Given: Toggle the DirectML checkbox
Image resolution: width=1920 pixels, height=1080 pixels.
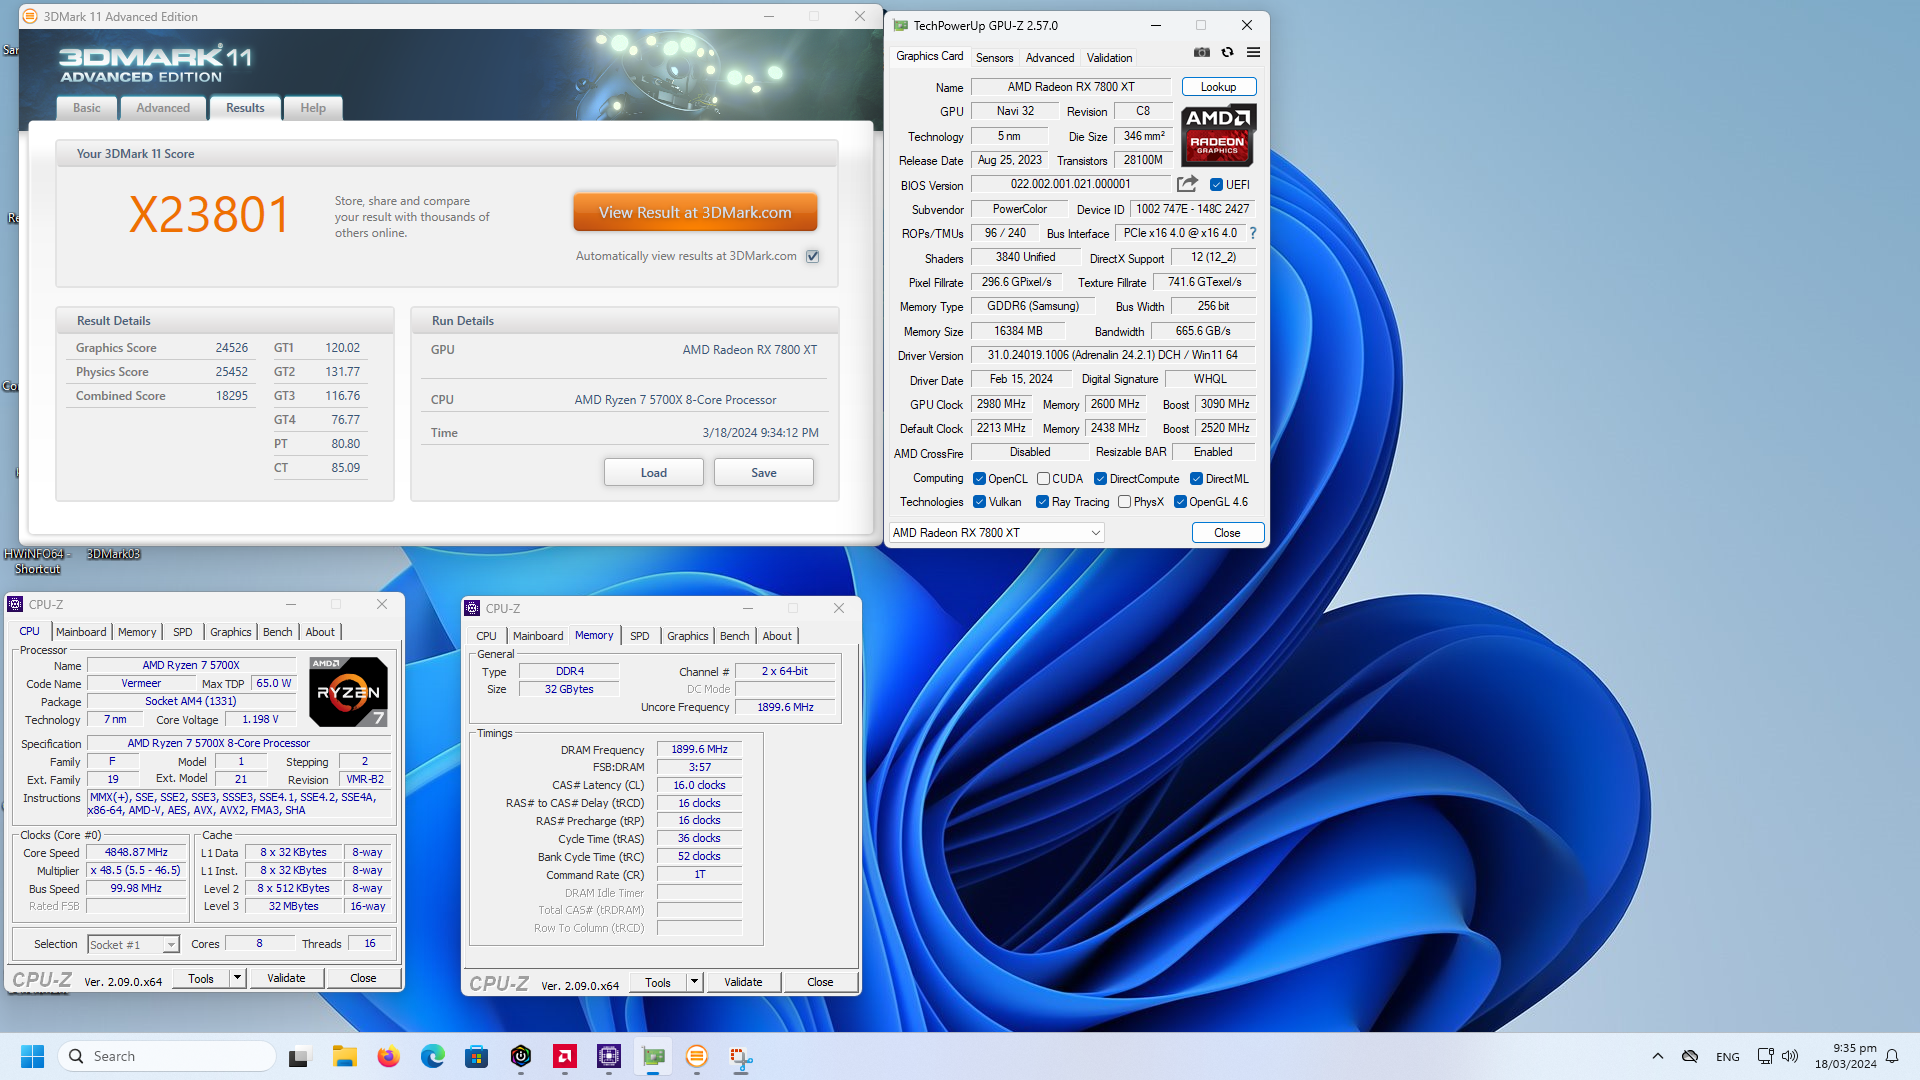Looking at the screenshot, I should (1196, 479).
